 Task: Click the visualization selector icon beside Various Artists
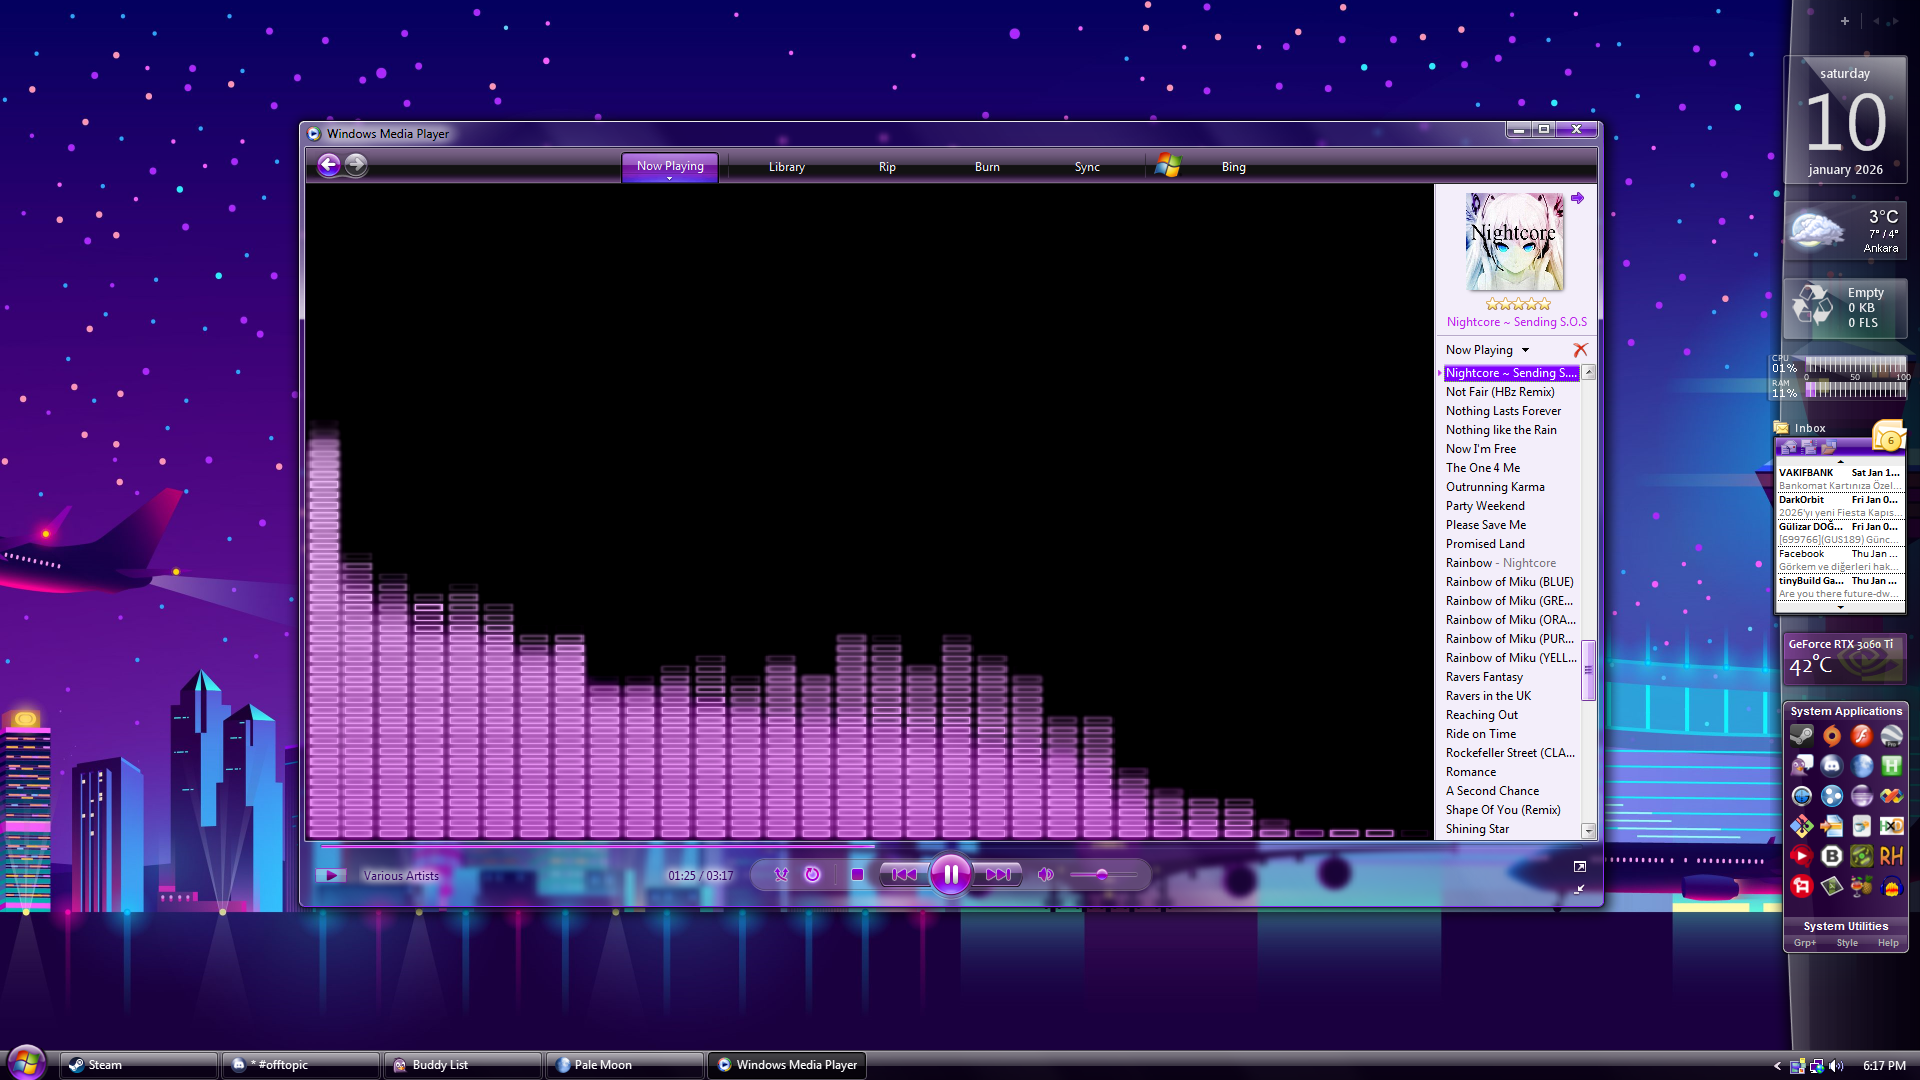click(331, 875)
